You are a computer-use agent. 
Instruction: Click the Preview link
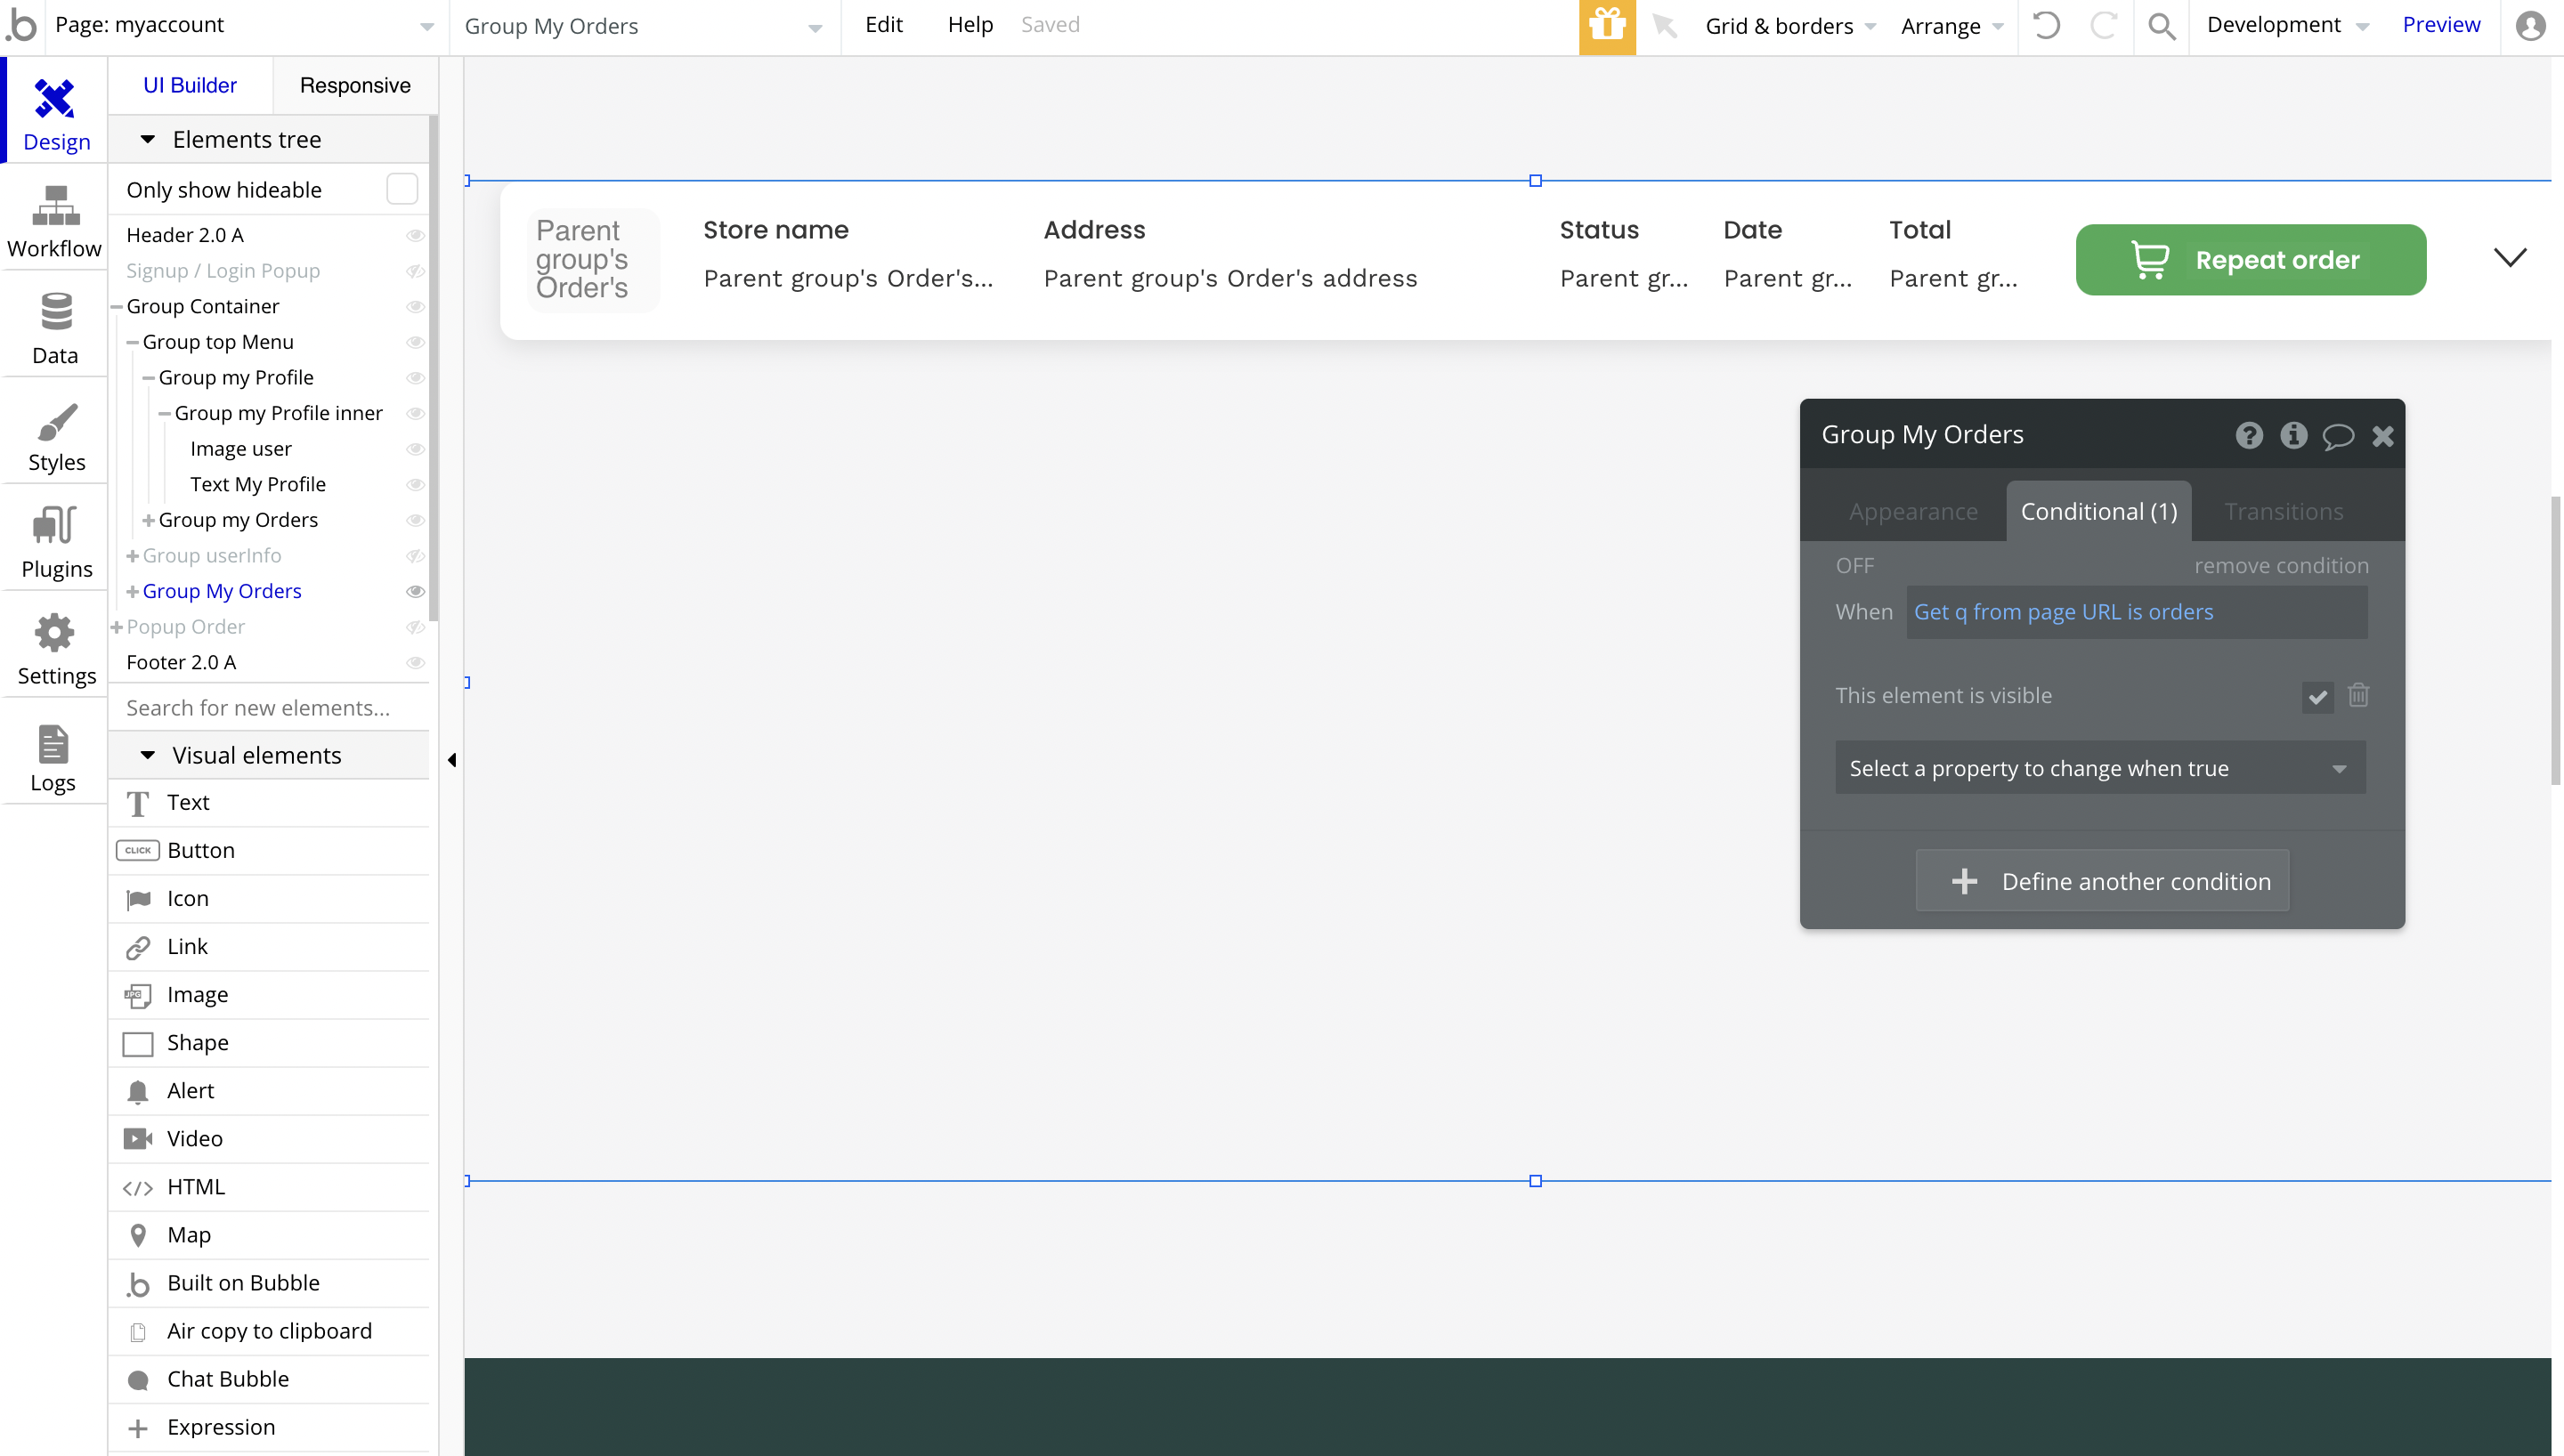point(2440,25)
